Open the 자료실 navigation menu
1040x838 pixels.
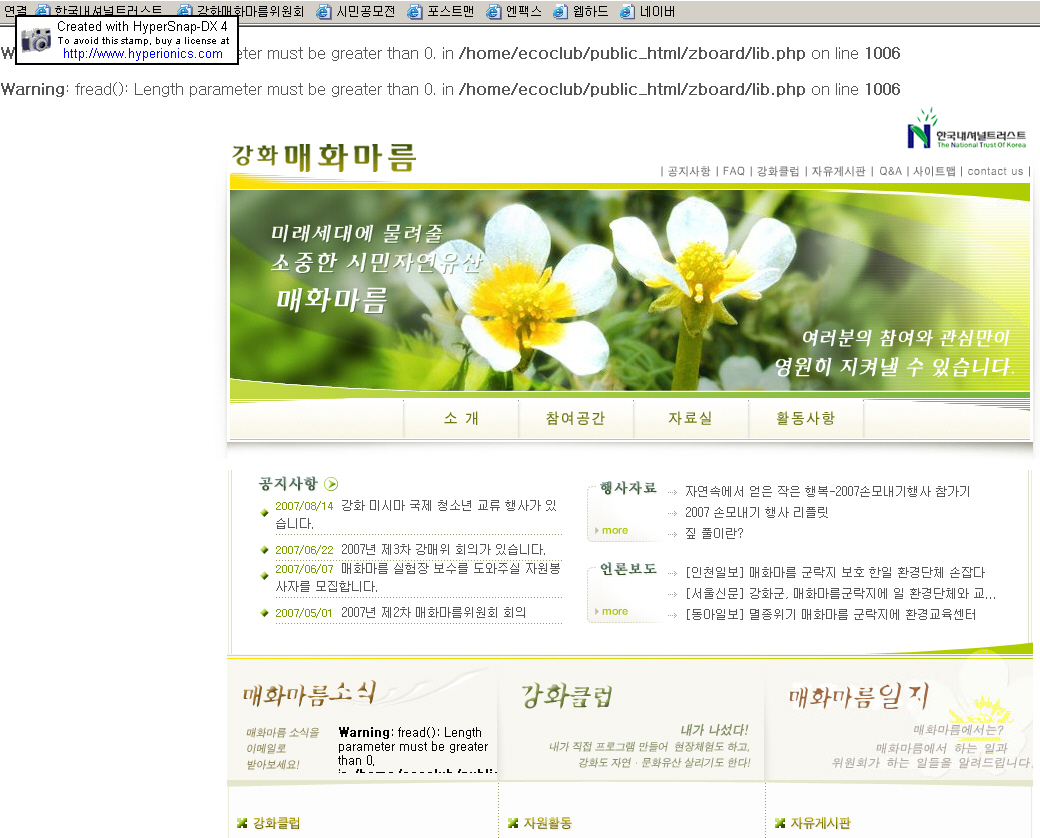coord(690,419)
